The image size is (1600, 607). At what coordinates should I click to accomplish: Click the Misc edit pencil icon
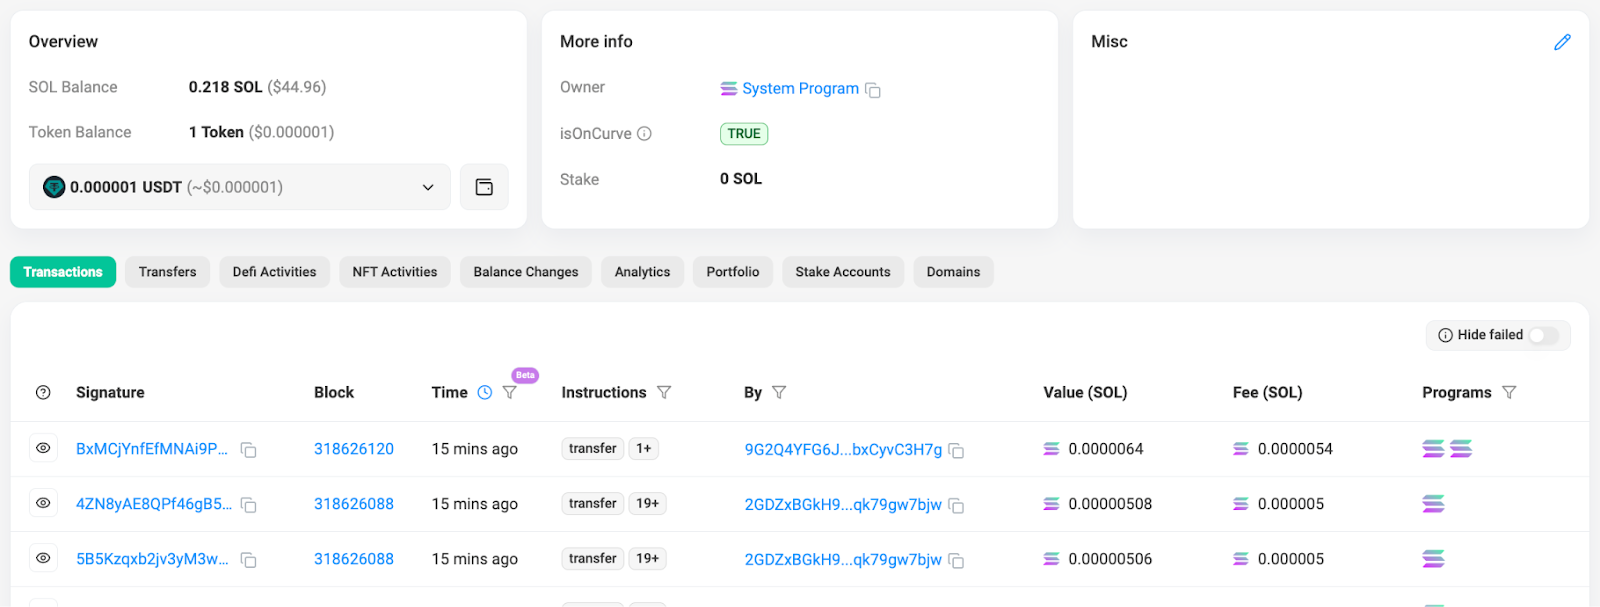[1562, 42]
